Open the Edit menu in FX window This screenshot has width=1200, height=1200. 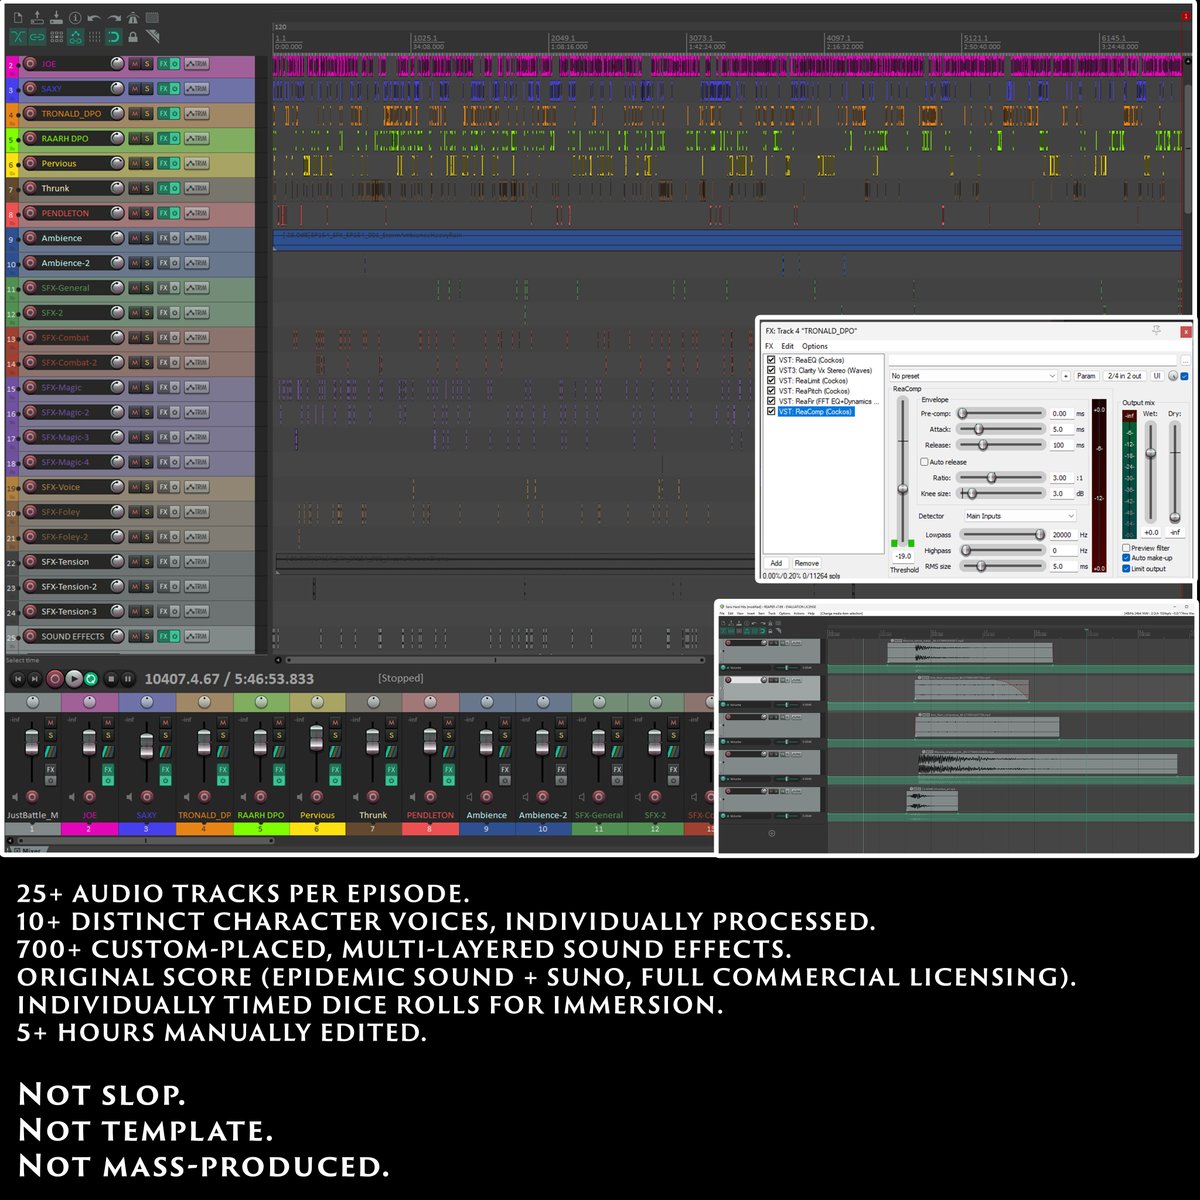(x=787, y=346)
